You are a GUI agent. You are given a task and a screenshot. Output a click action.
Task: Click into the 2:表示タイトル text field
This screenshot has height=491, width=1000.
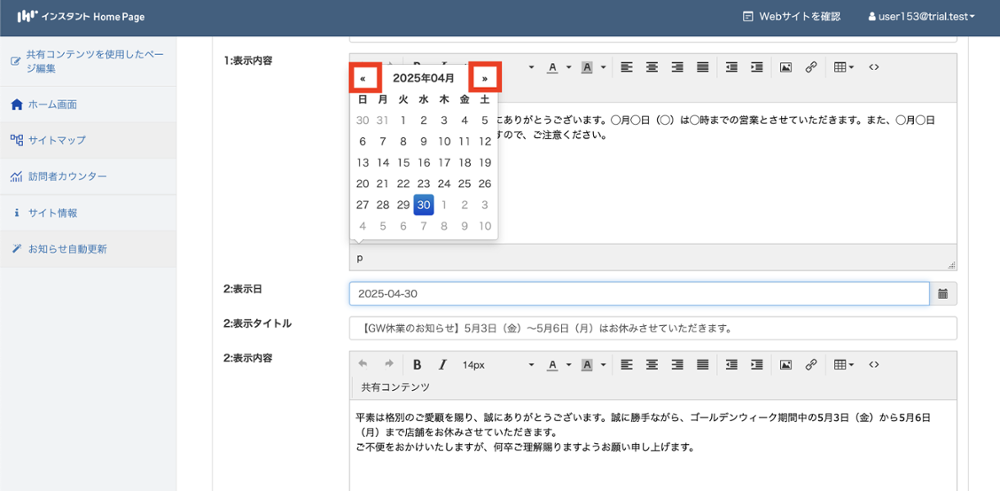[652, 328]
